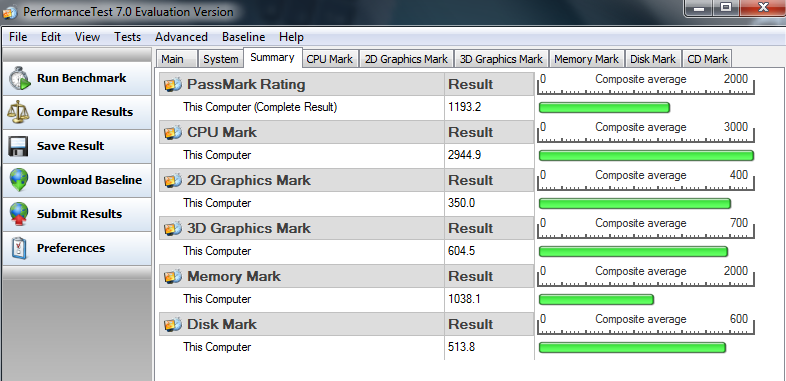Click the Memory Mark green result bar
786x381 pixels.
[596, 299]
